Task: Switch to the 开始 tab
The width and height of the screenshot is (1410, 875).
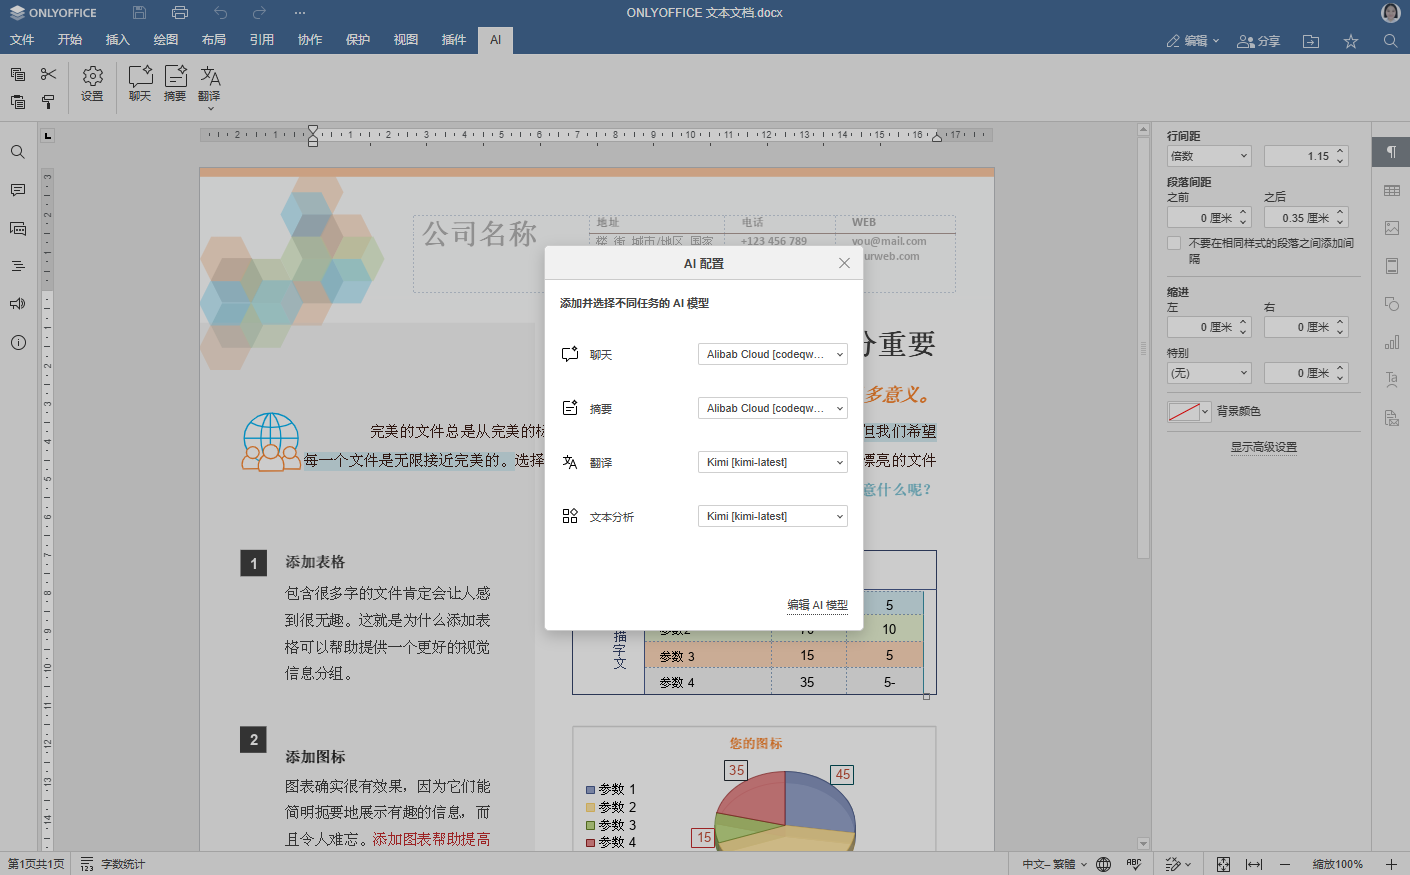Action: point(70,40)
